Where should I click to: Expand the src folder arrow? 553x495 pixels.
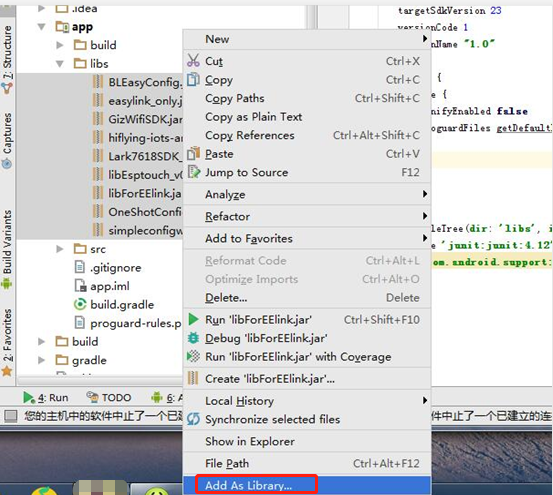coord(60,249)
